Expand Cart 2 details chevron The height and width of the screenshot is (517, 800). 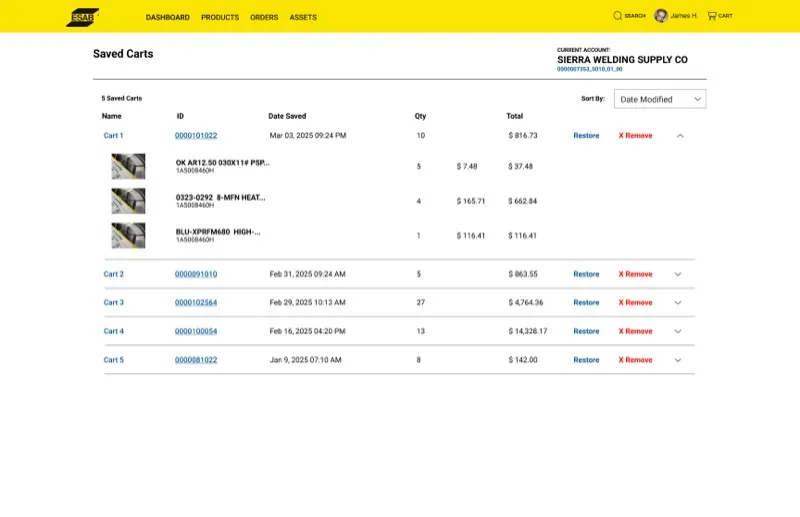(678, 274)
